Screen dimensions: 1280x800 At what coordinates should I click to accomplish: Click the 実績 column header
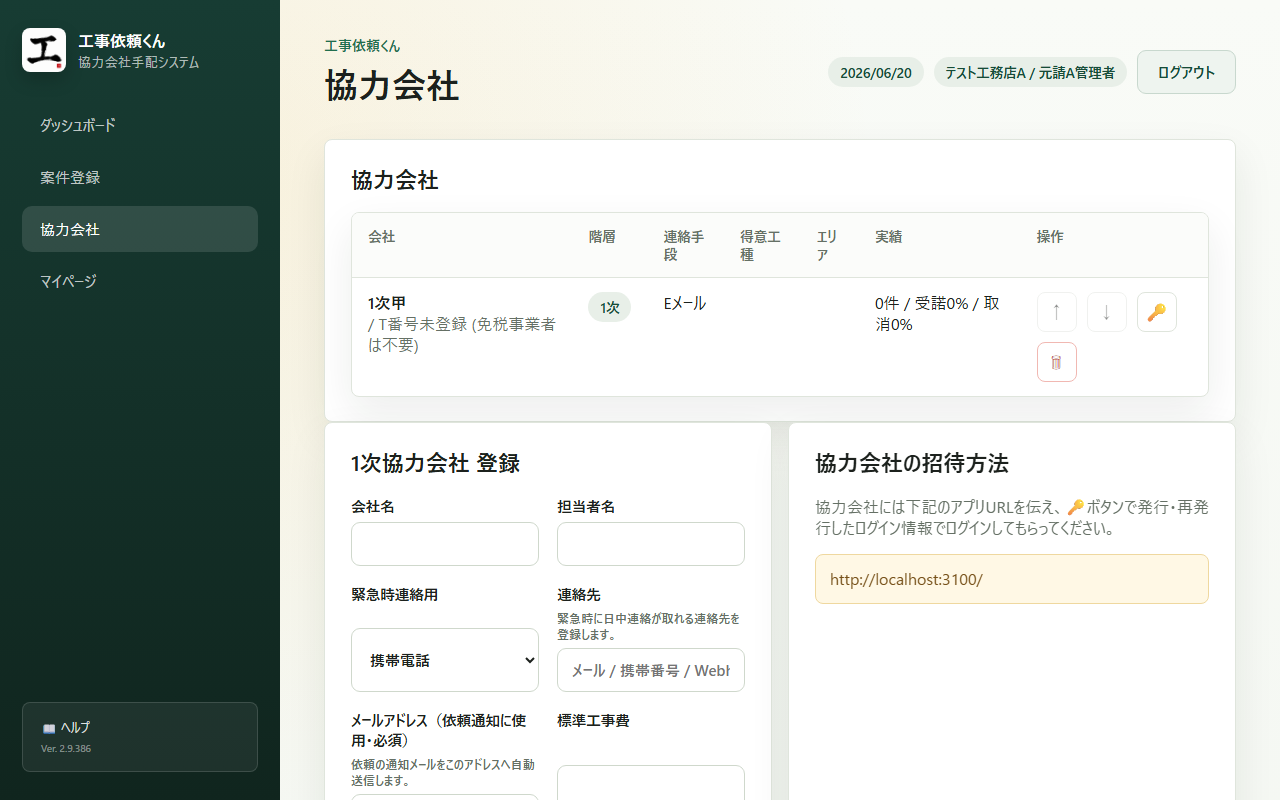point(889,237)
